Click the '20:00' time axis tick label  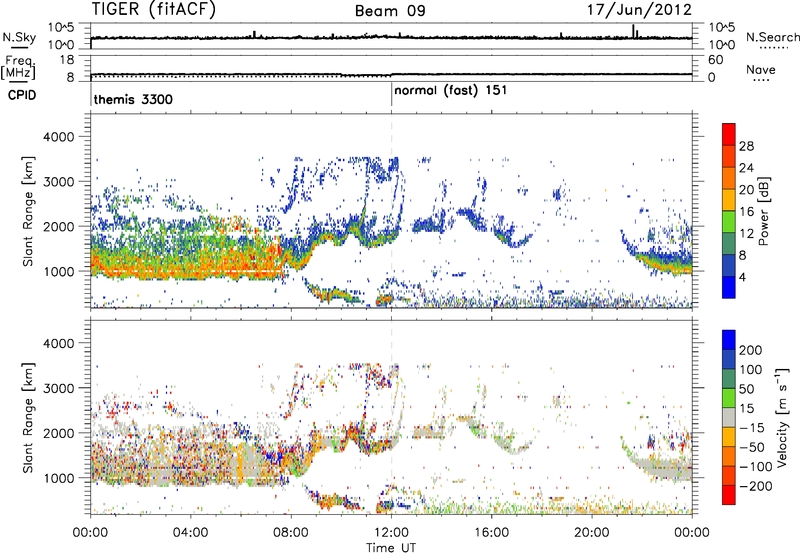click(592, 533)
